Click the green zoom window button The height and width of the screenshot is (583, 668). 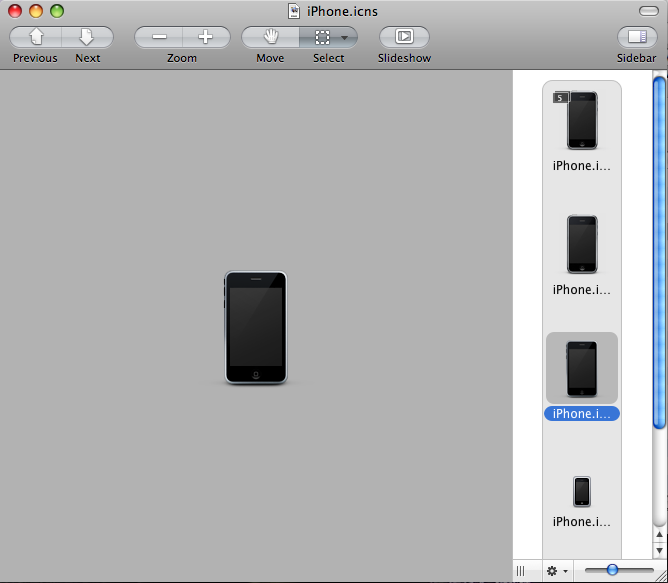57,11
